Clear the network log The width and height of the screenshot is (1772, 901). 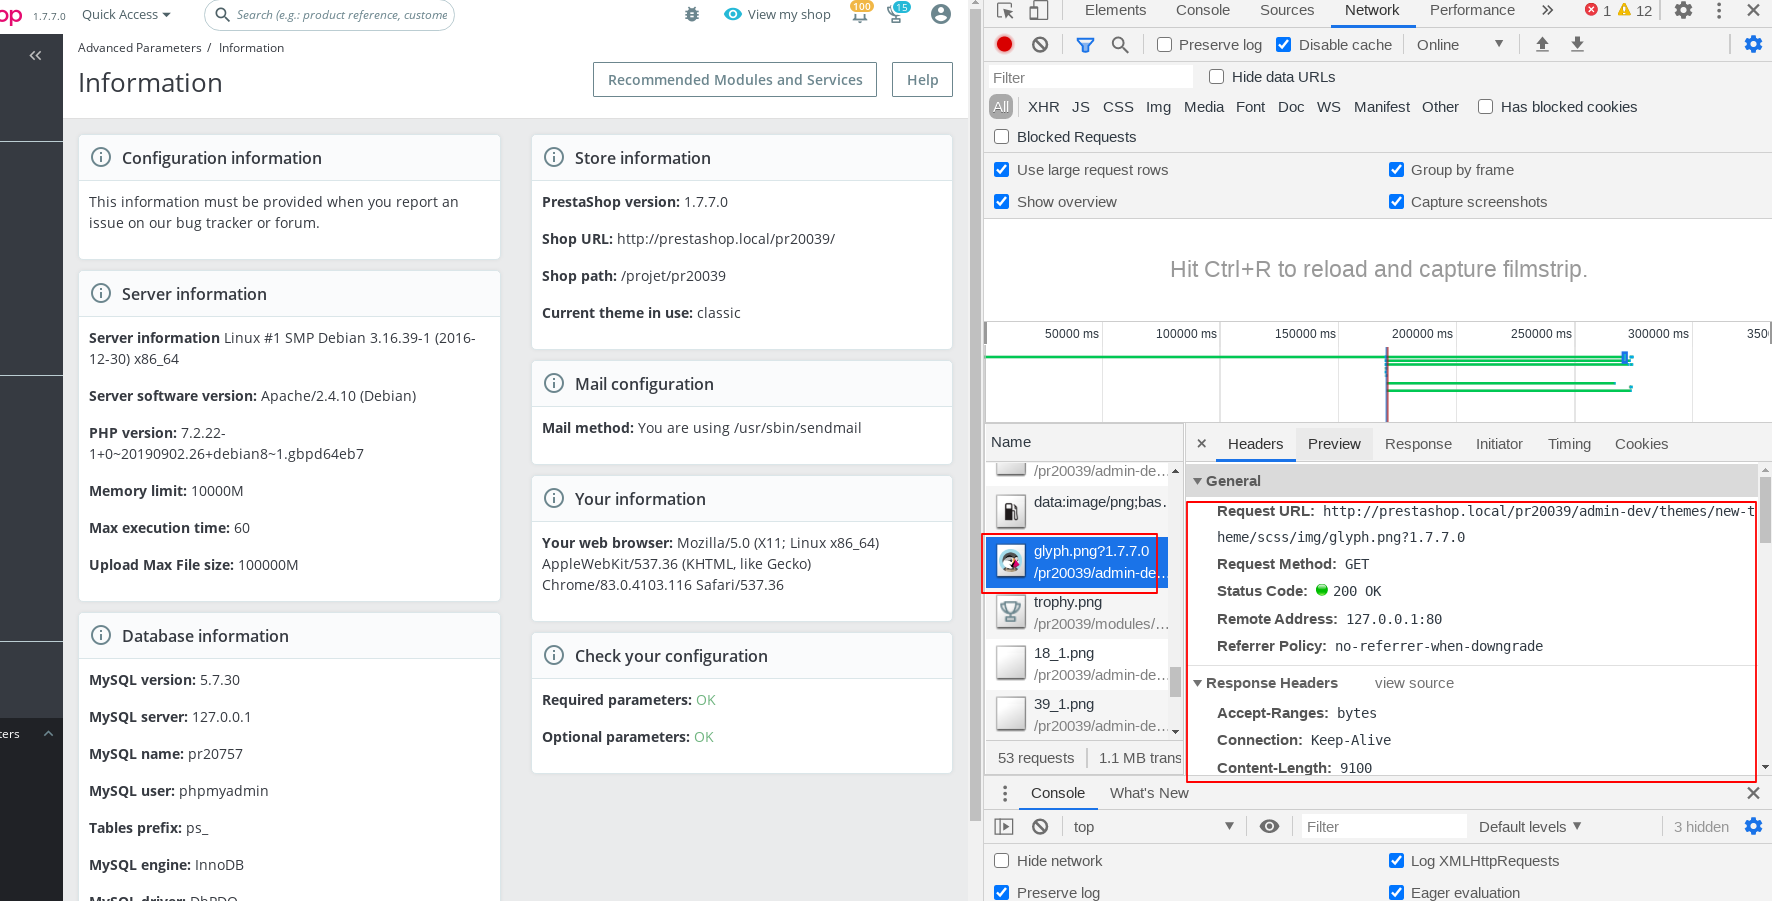1040,44
